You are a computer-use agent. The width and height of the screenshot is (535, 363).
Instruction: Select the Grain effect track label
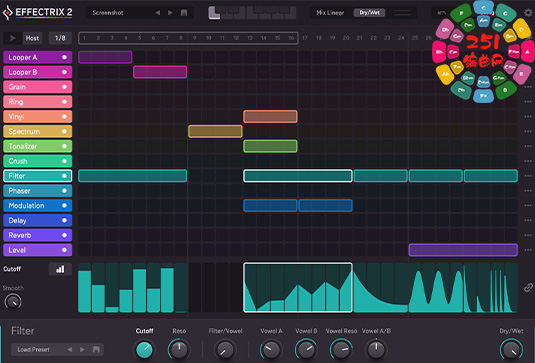click(x=38, y=87)
